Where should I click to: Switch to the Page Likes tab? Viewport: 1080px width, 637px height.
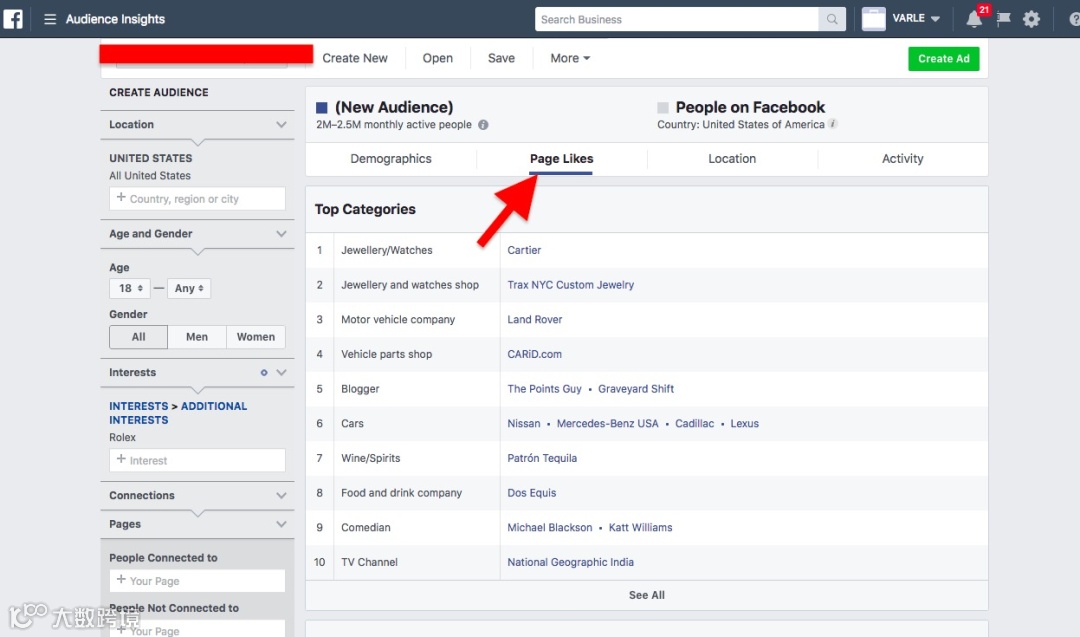561,159
